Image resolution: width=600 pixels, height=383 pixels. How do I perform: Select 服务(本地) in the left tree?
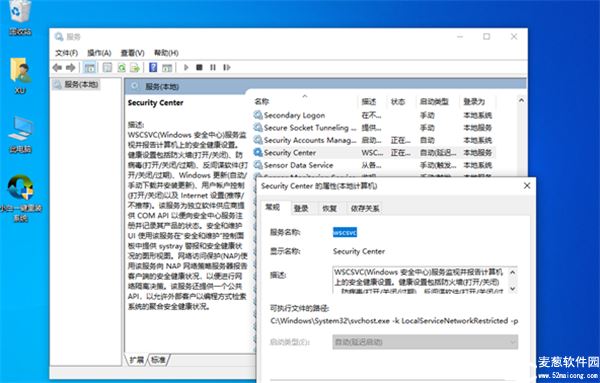[76, 85]
